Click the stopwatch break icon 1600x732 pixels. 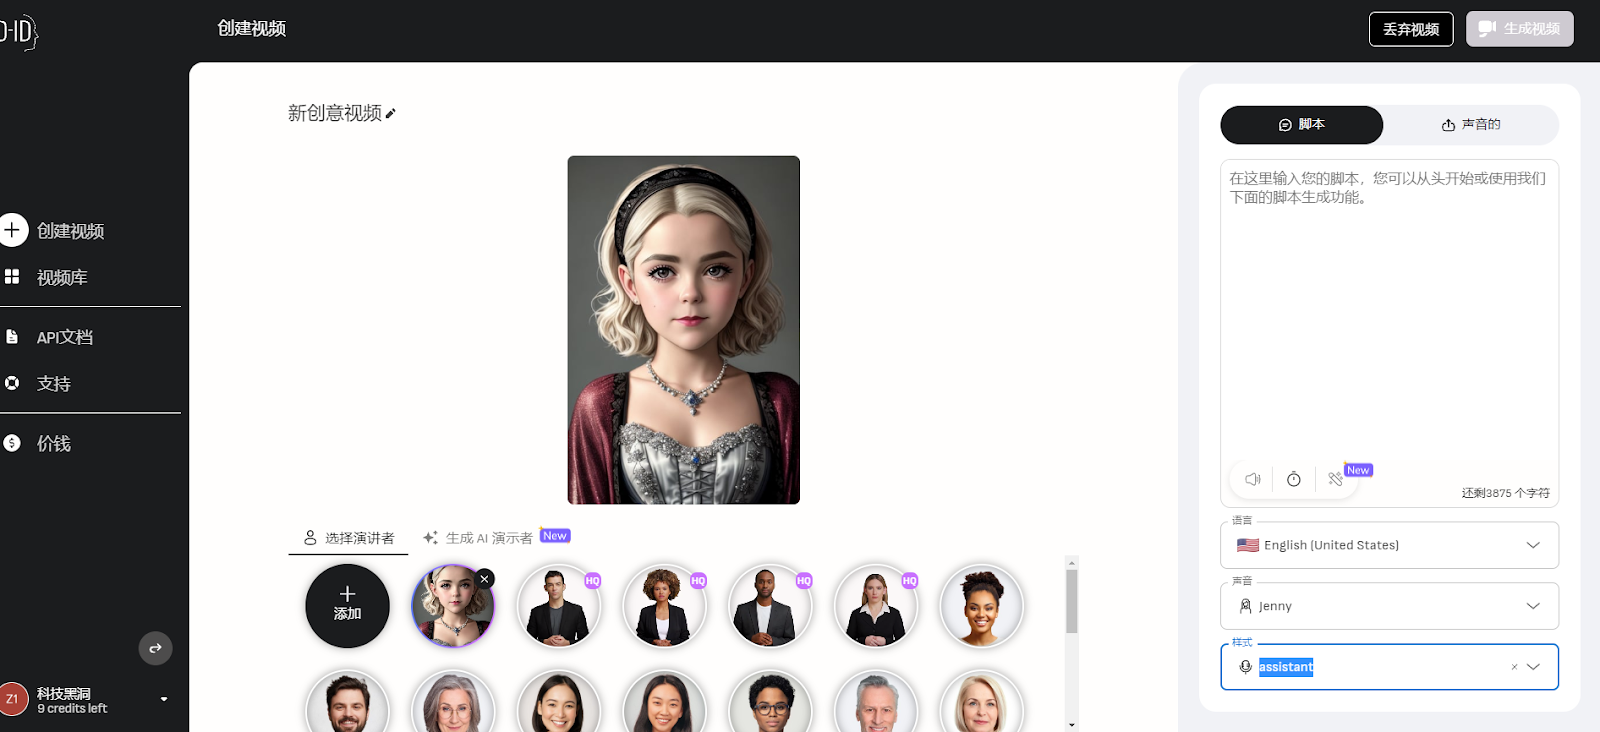point(1294,479)
